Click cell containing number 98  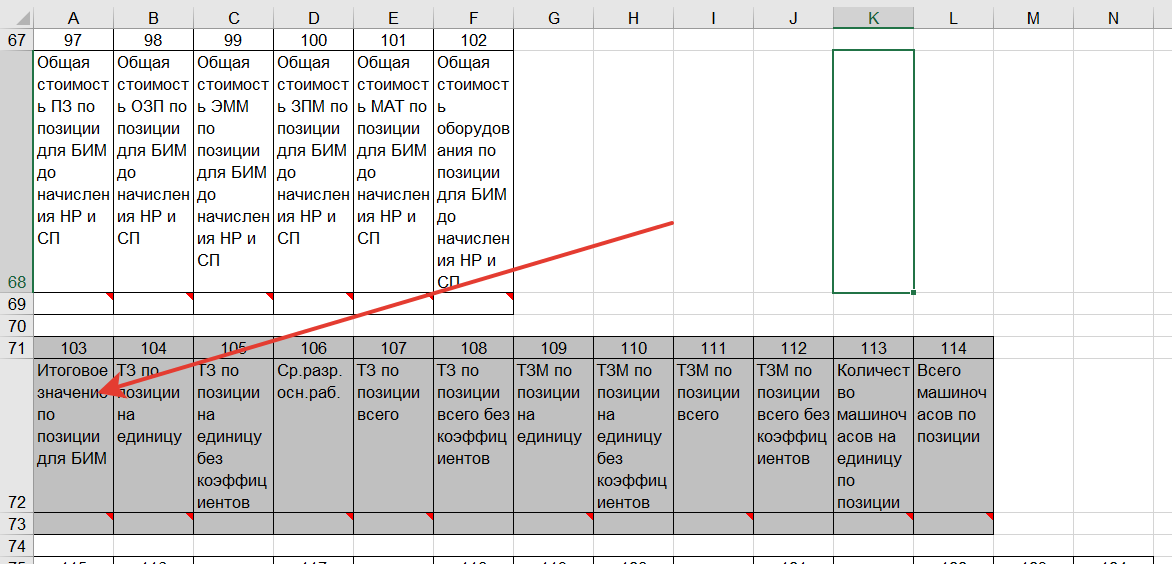pyautogui.click(x=153, y=40)
